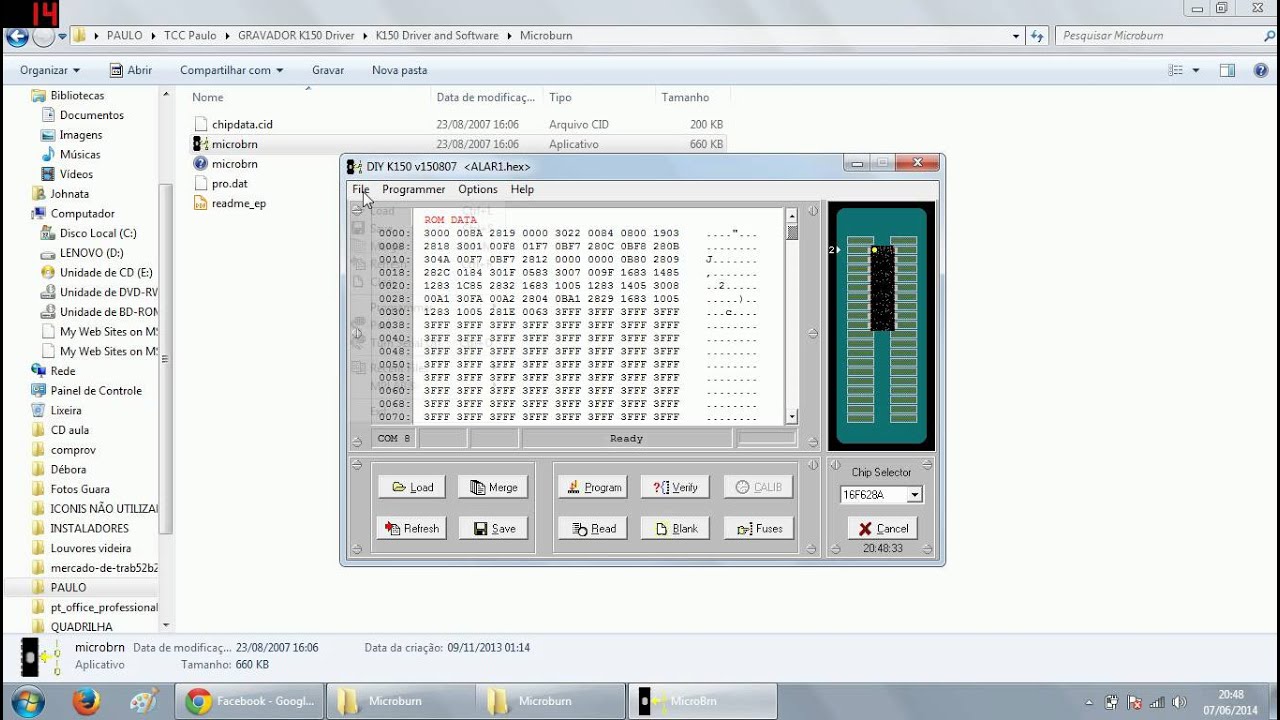Click the Nova pasta button

[x=399, y=70]
